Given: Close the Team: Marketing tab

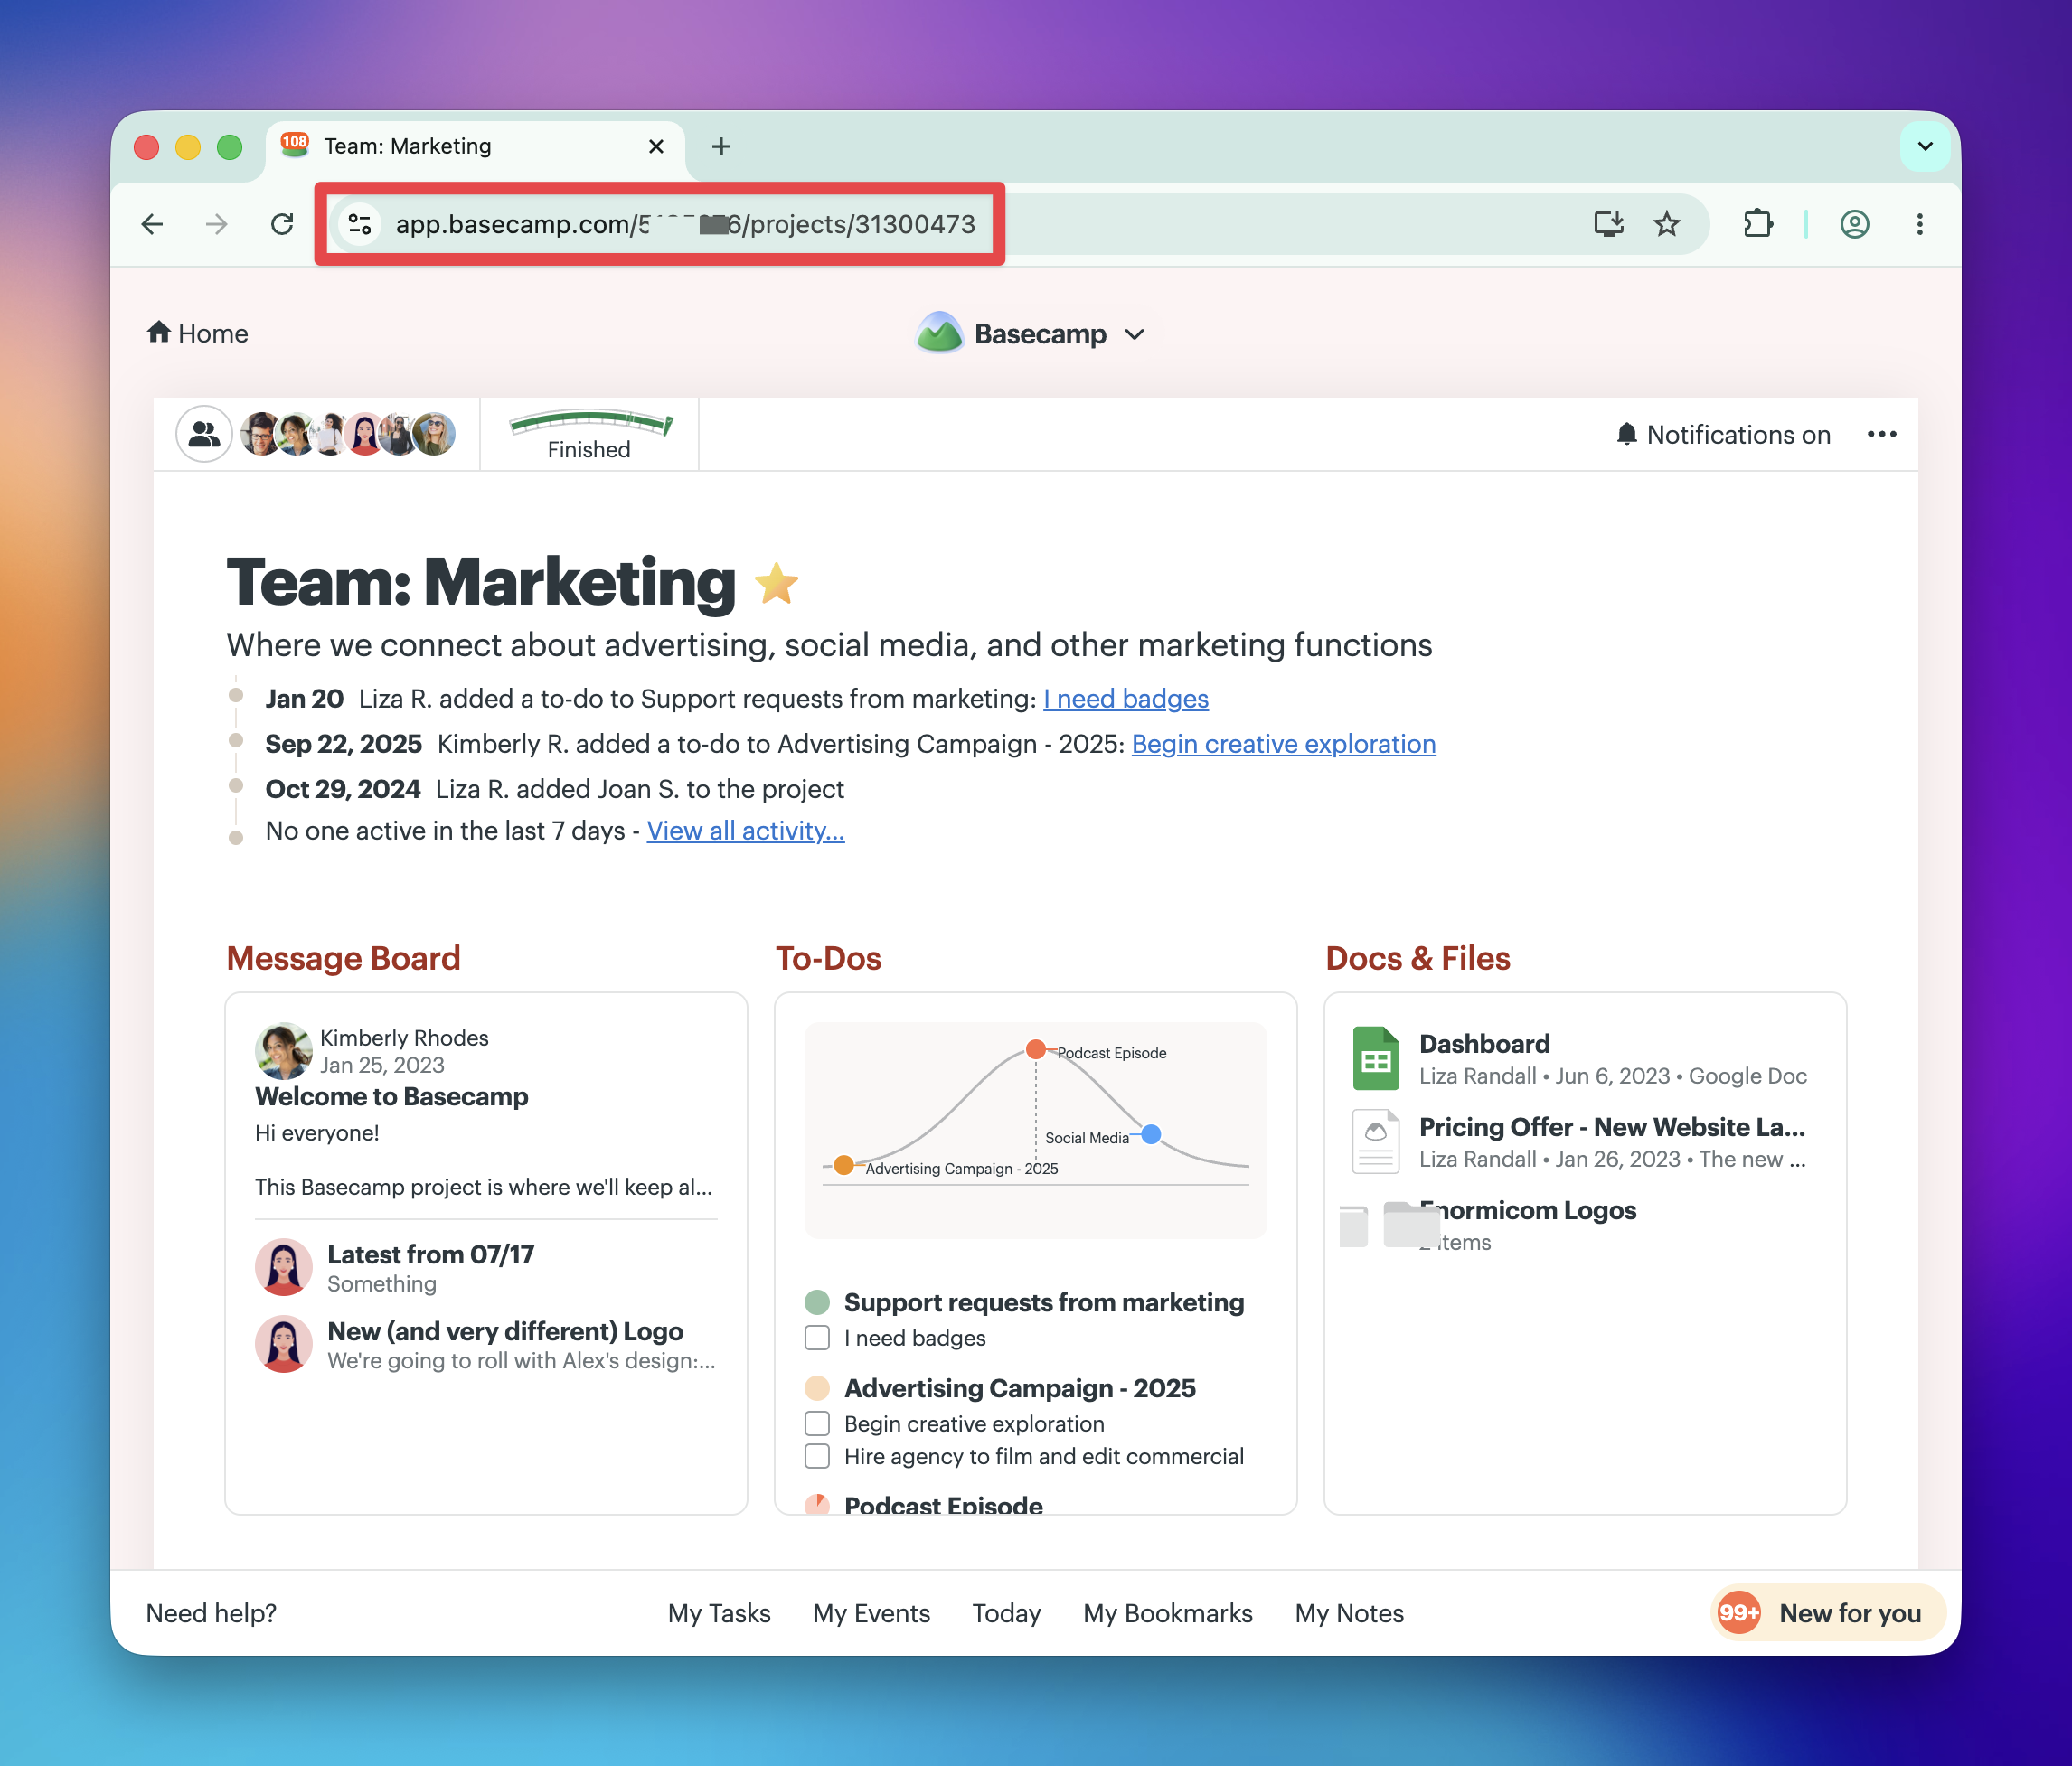Looking at the screenshot, I should click(x=656, y=147).
